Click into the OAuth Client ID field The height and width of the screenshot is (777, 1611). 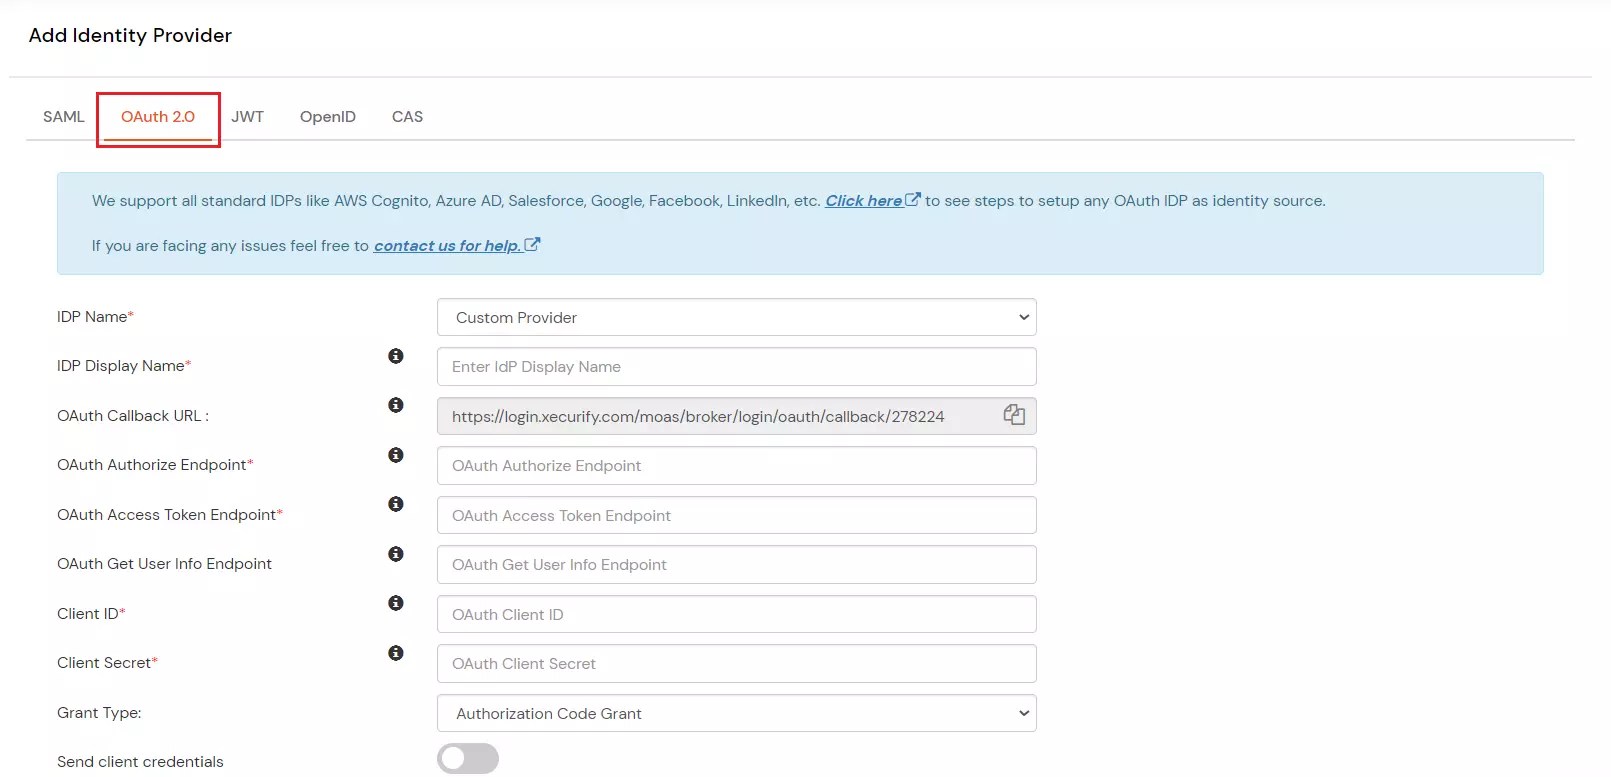coord(737,614)
